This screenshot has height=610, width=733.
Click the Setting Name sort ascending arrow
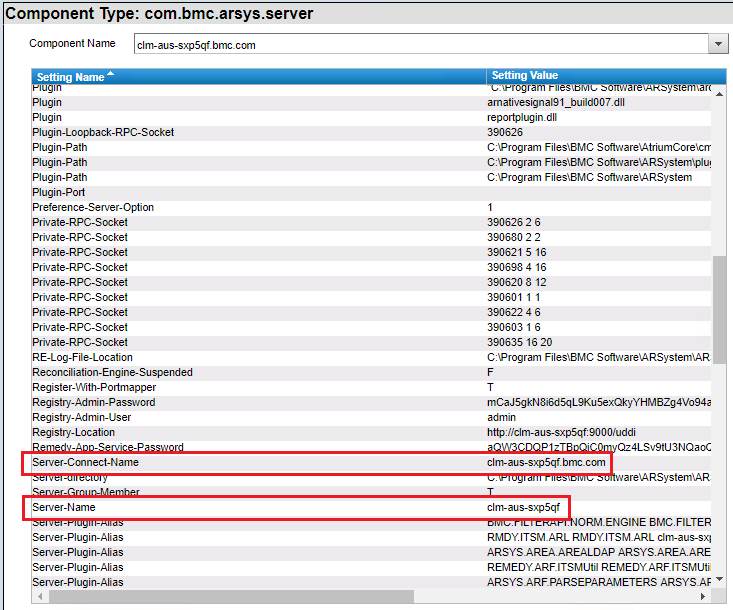(110, 73)
